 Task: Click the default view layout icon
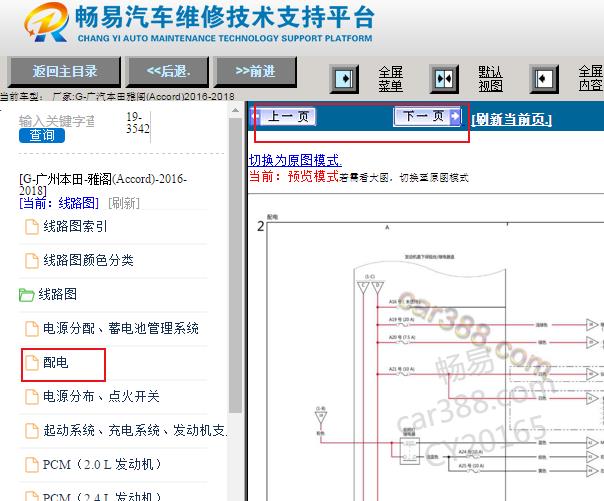tap(444, 79)
